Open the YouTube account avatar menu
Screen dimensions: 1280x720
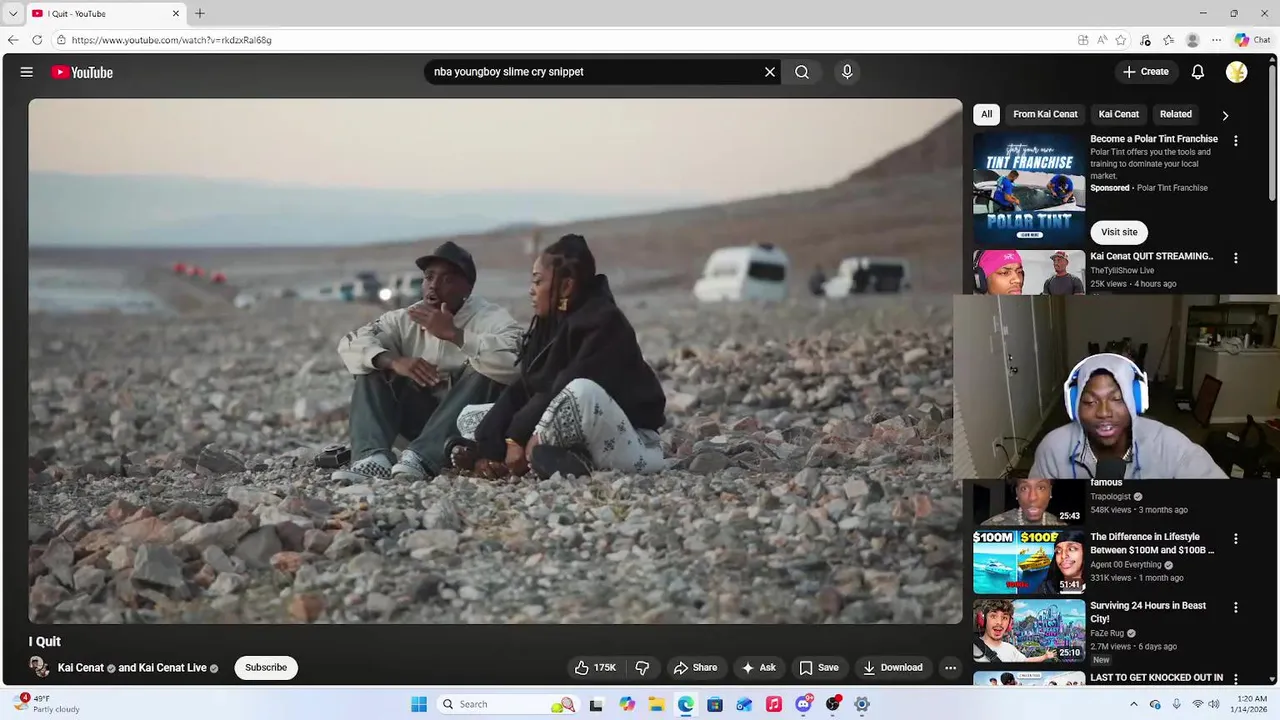[x=1237, y=72]
